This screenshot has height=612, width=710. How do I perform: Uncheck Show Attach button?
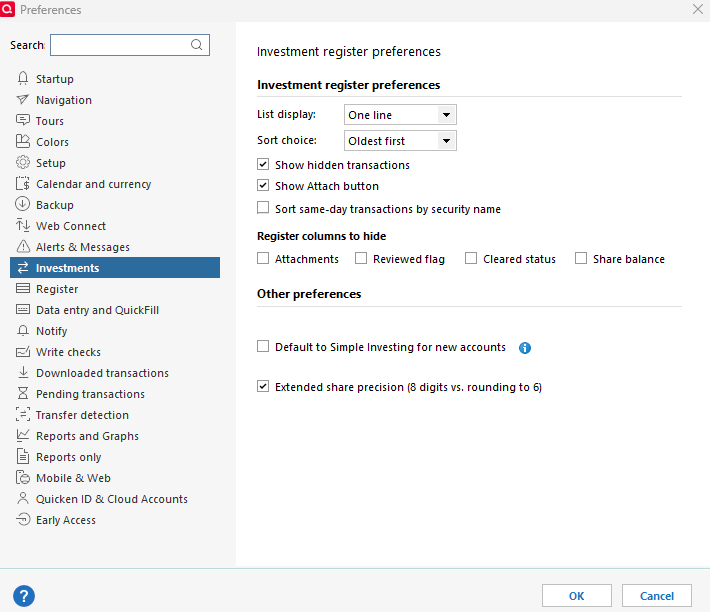[263, 185]
